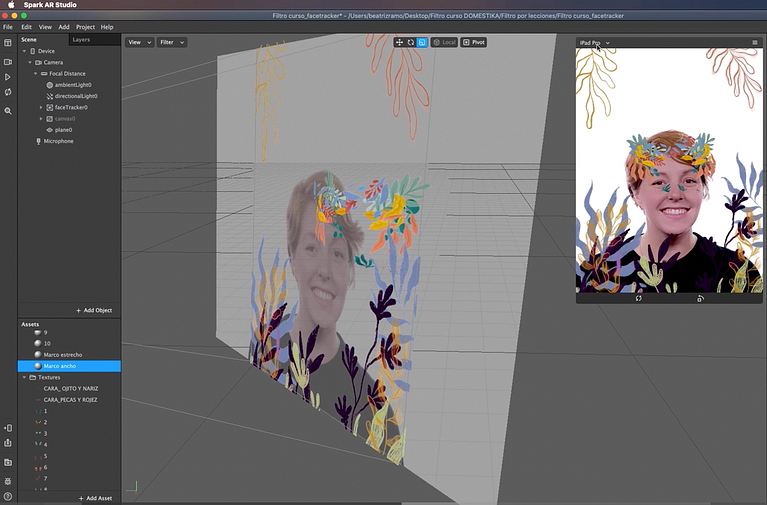Select the Scale manipulator tool
The image size is (767, 505).
[x=422, y=43]
